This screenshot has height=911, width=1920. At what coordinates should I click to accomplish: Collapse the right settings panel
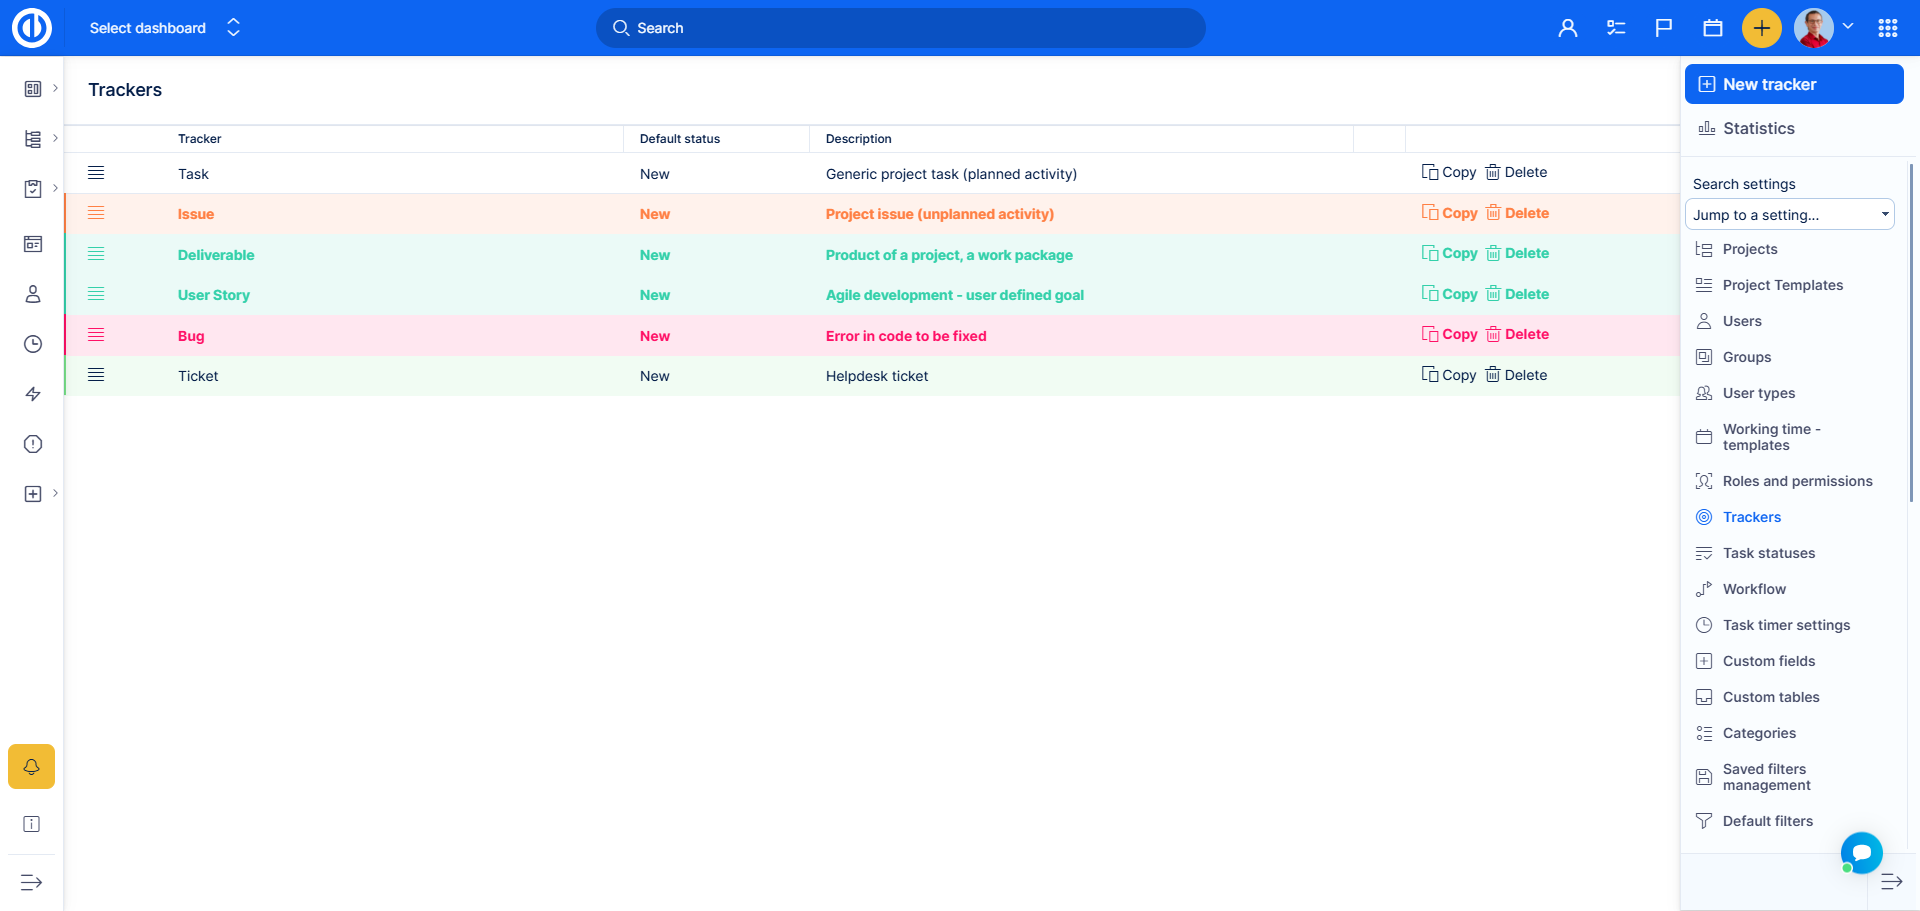click(x=1890, y=882)
